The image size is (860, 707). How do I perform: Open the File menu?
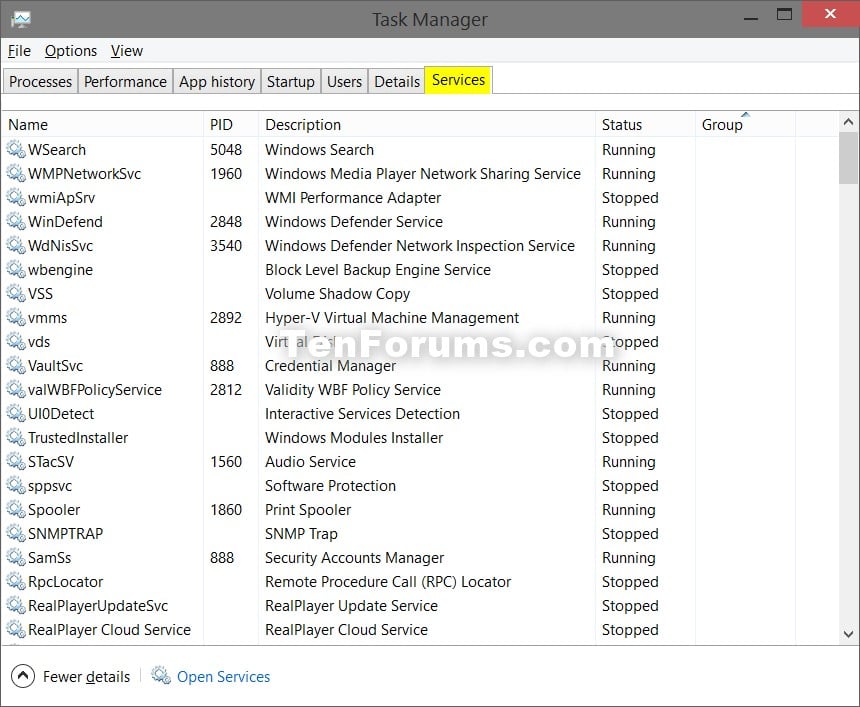(x=19, y=51)
